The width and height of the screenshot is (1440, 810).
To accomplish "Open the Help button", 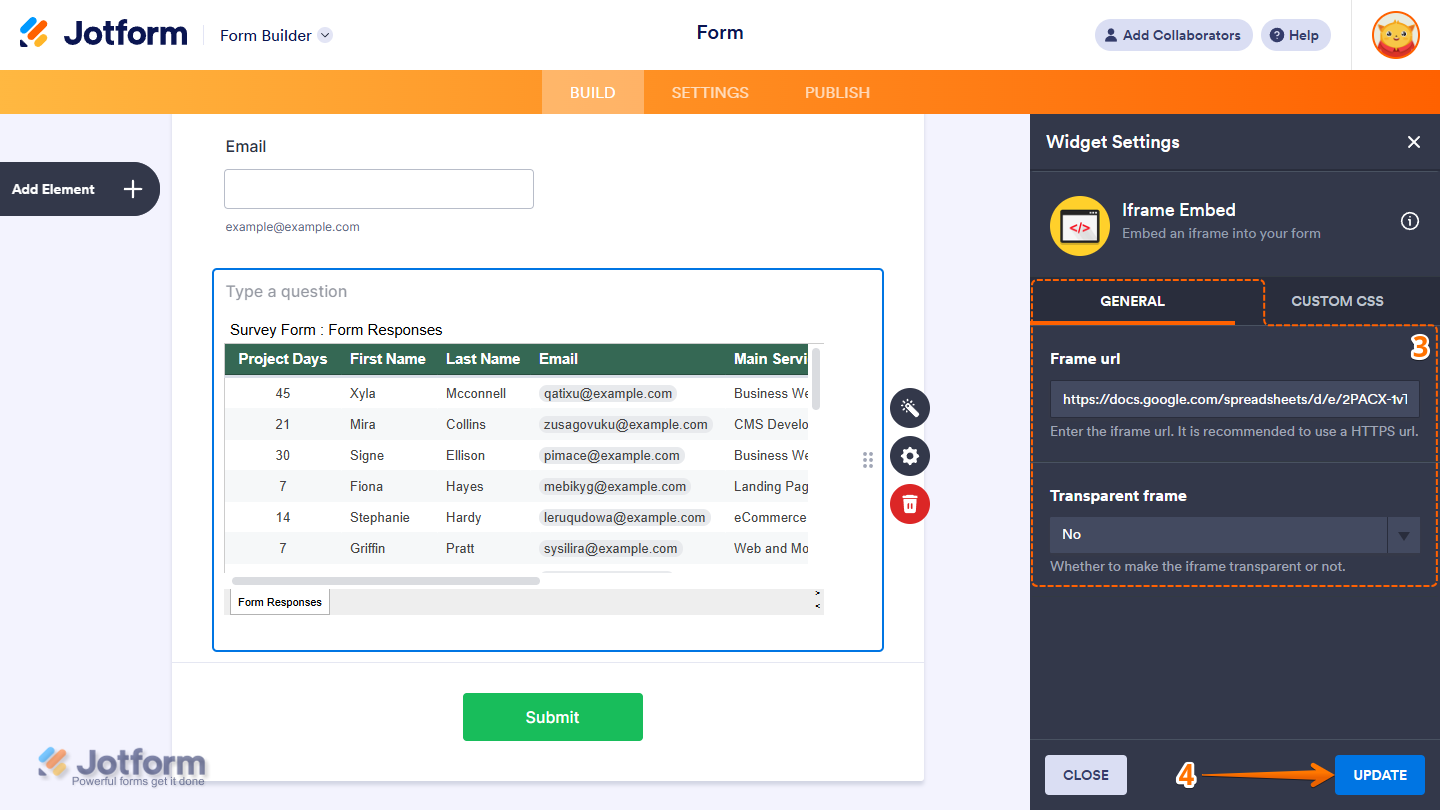I will click(1296, 35).
